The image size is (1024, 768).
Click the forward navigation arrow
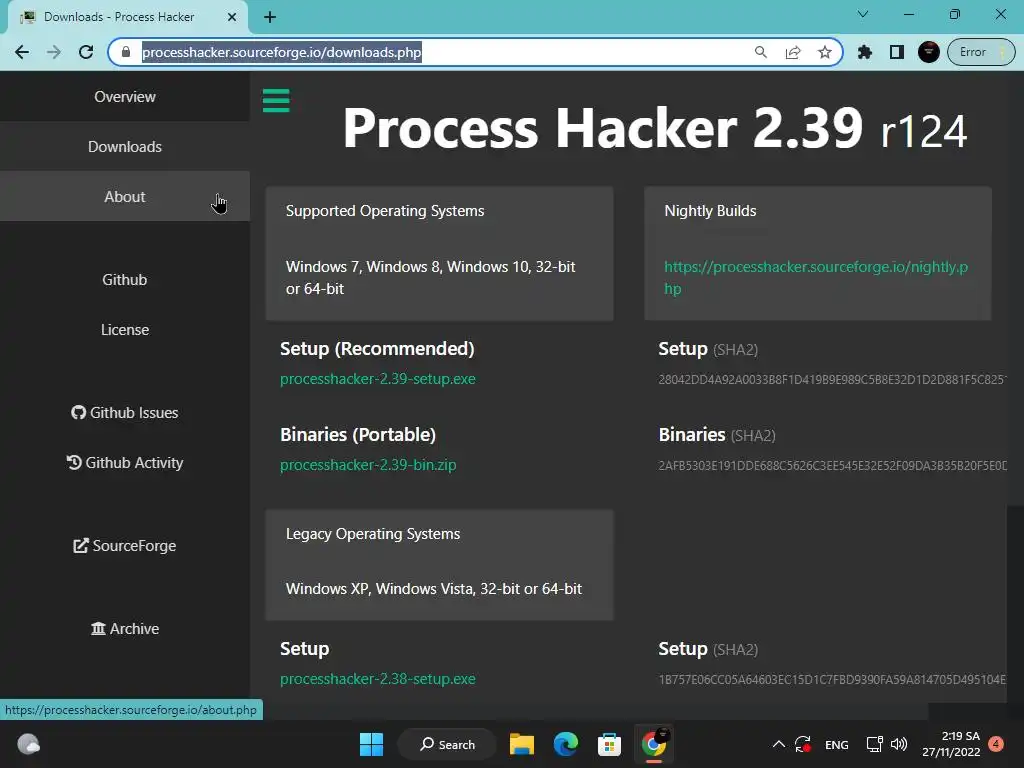54,52
